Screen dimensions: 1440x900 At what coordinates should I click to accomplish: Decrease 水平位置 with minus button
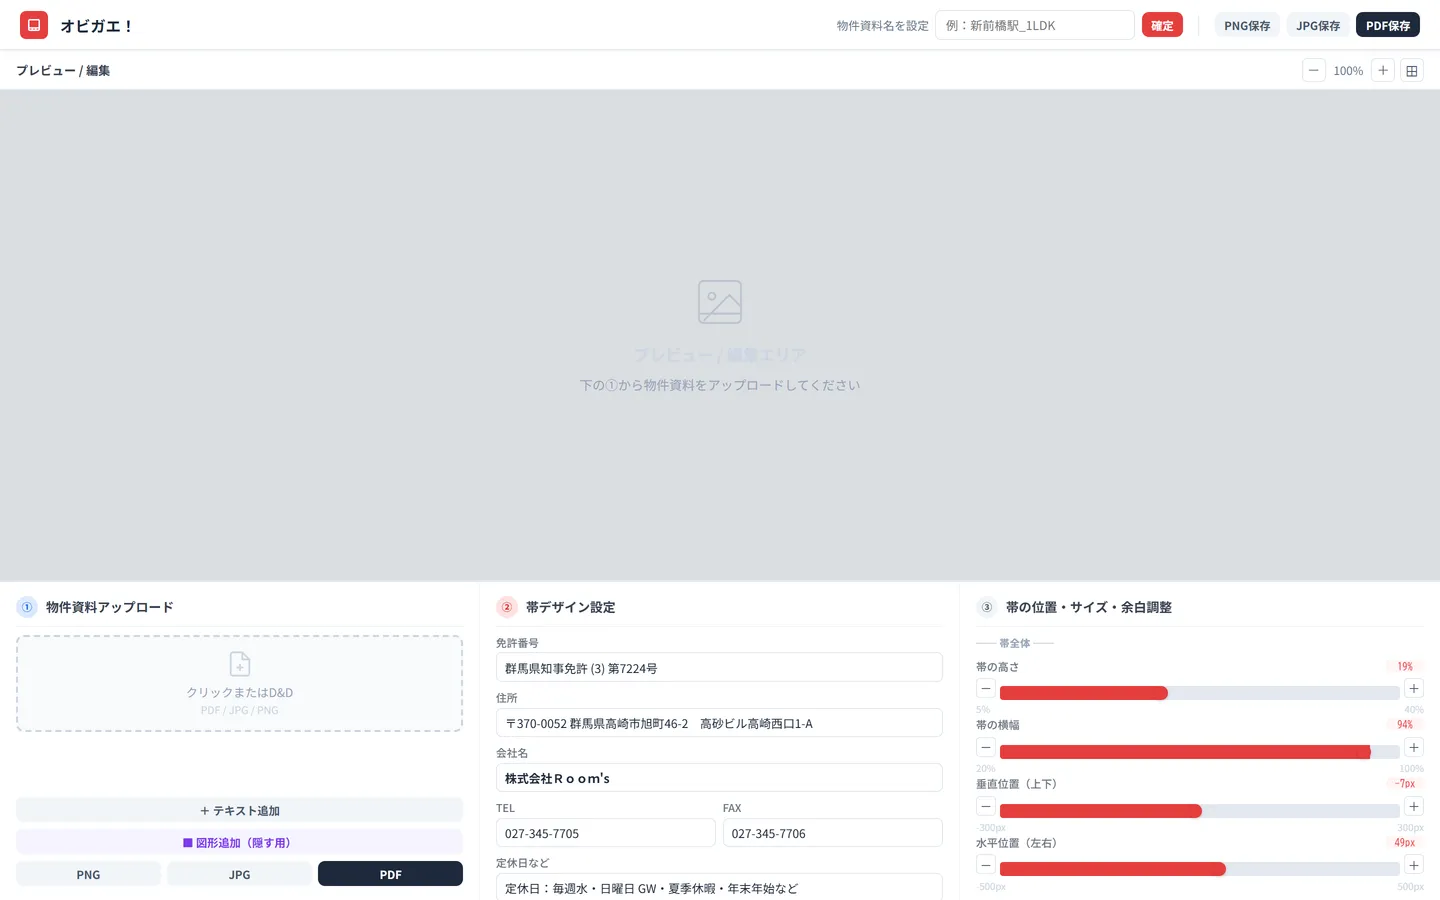tap(986, 865)
